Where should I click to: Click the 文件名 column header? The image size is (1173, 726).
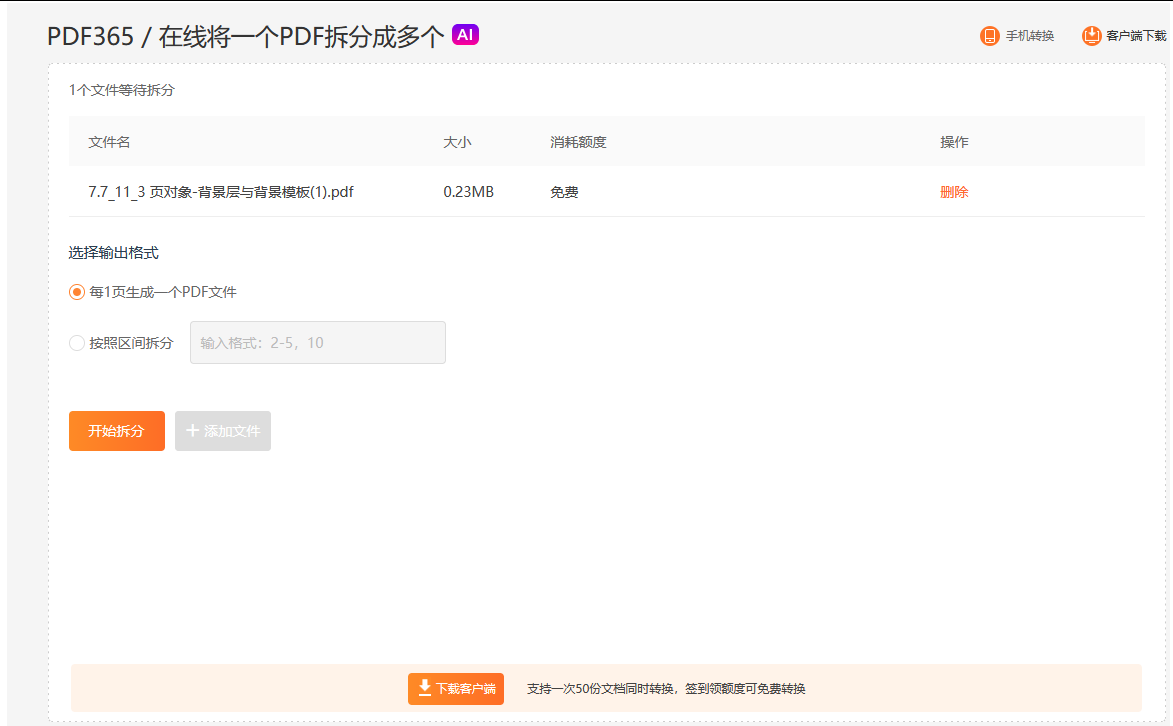pos(109,142)
